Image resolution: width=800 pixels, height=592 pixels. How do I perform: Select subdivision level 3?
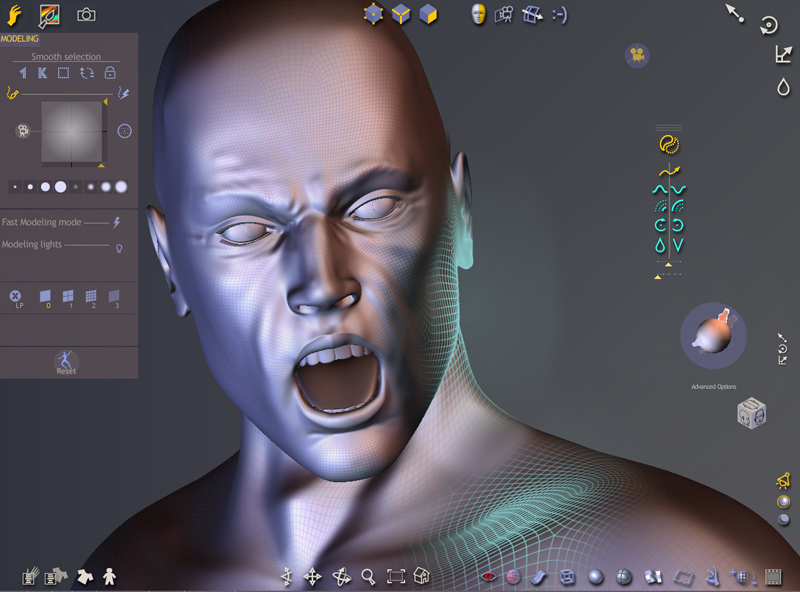click(114, 299)
